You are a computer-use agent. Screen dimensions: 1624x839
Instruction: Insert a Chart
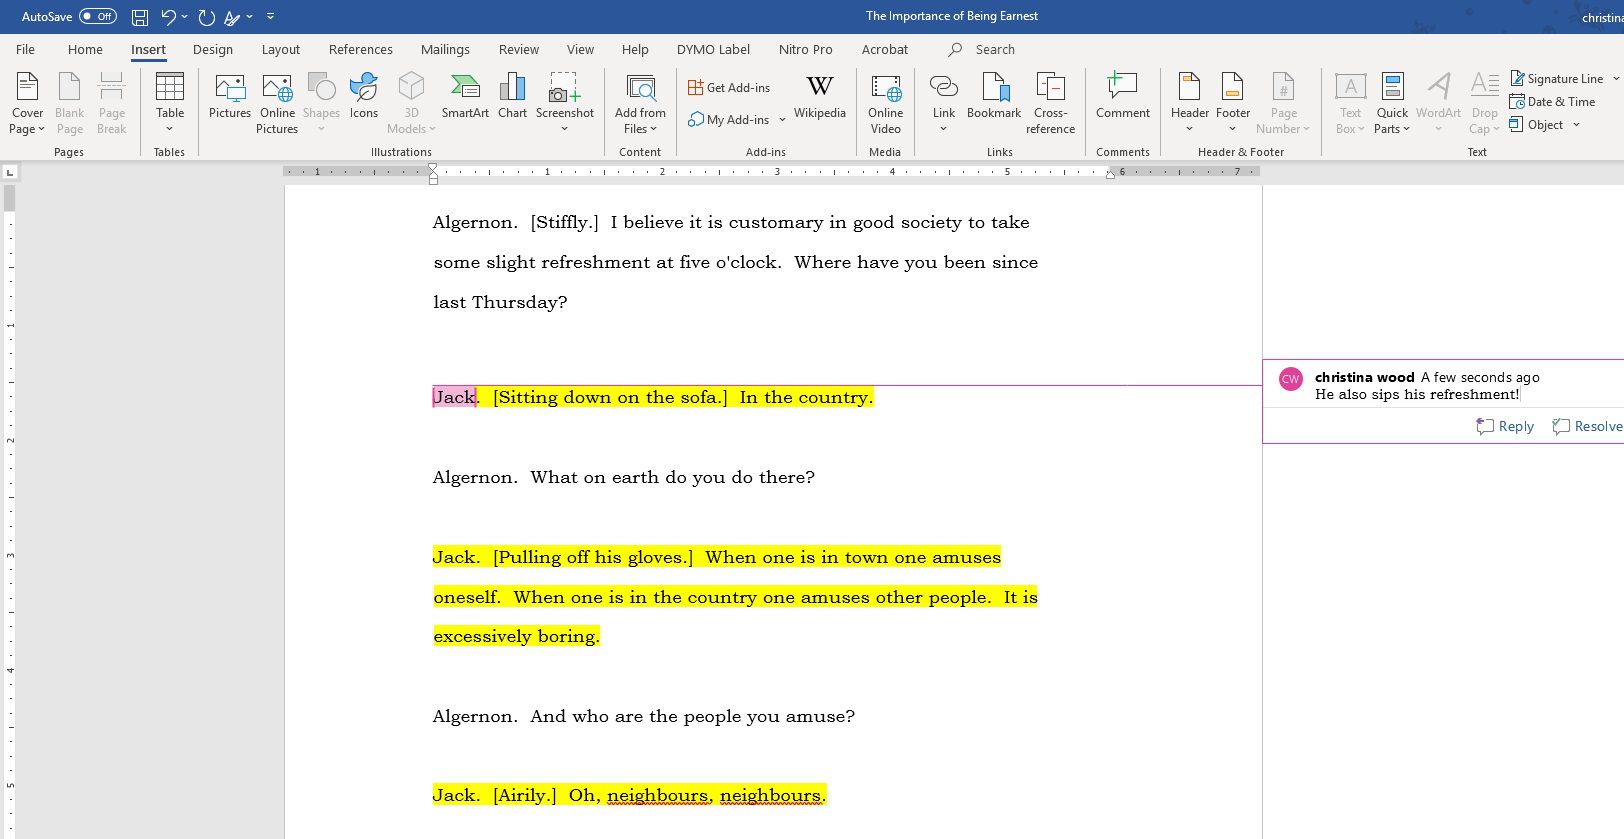[x=512, y=97]
